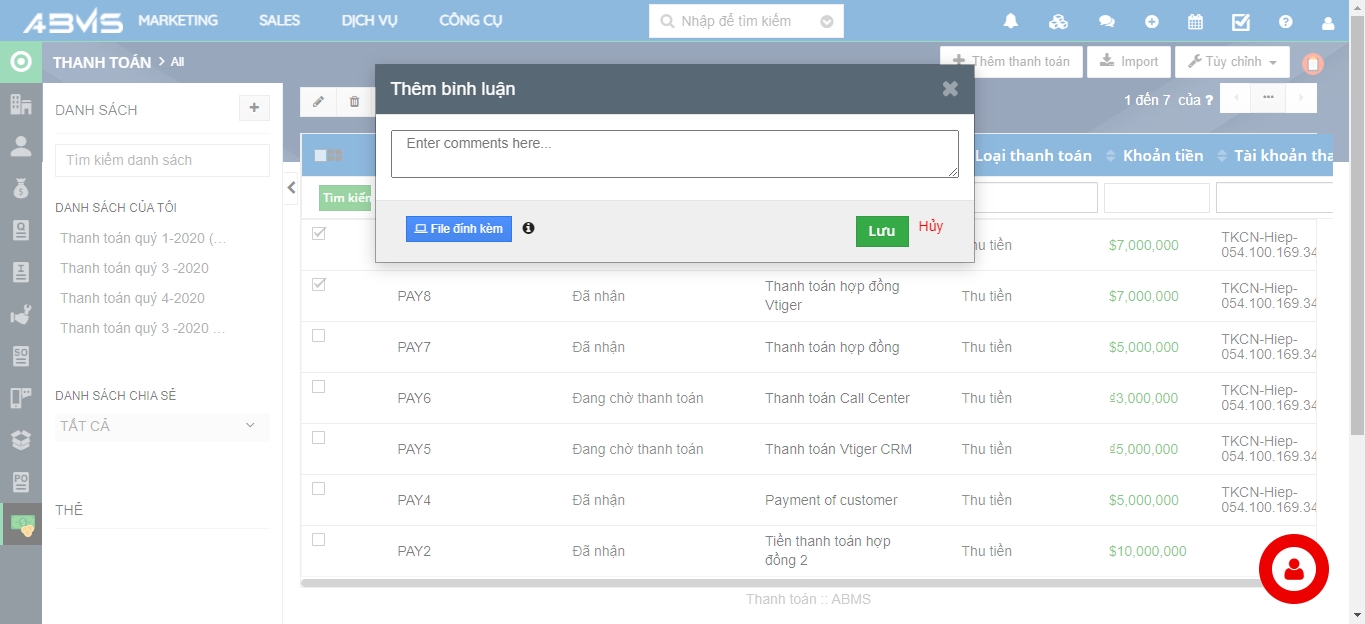1365x624 pixels.
Task: Click the notifications bell icon
Action: [1011, 21]
